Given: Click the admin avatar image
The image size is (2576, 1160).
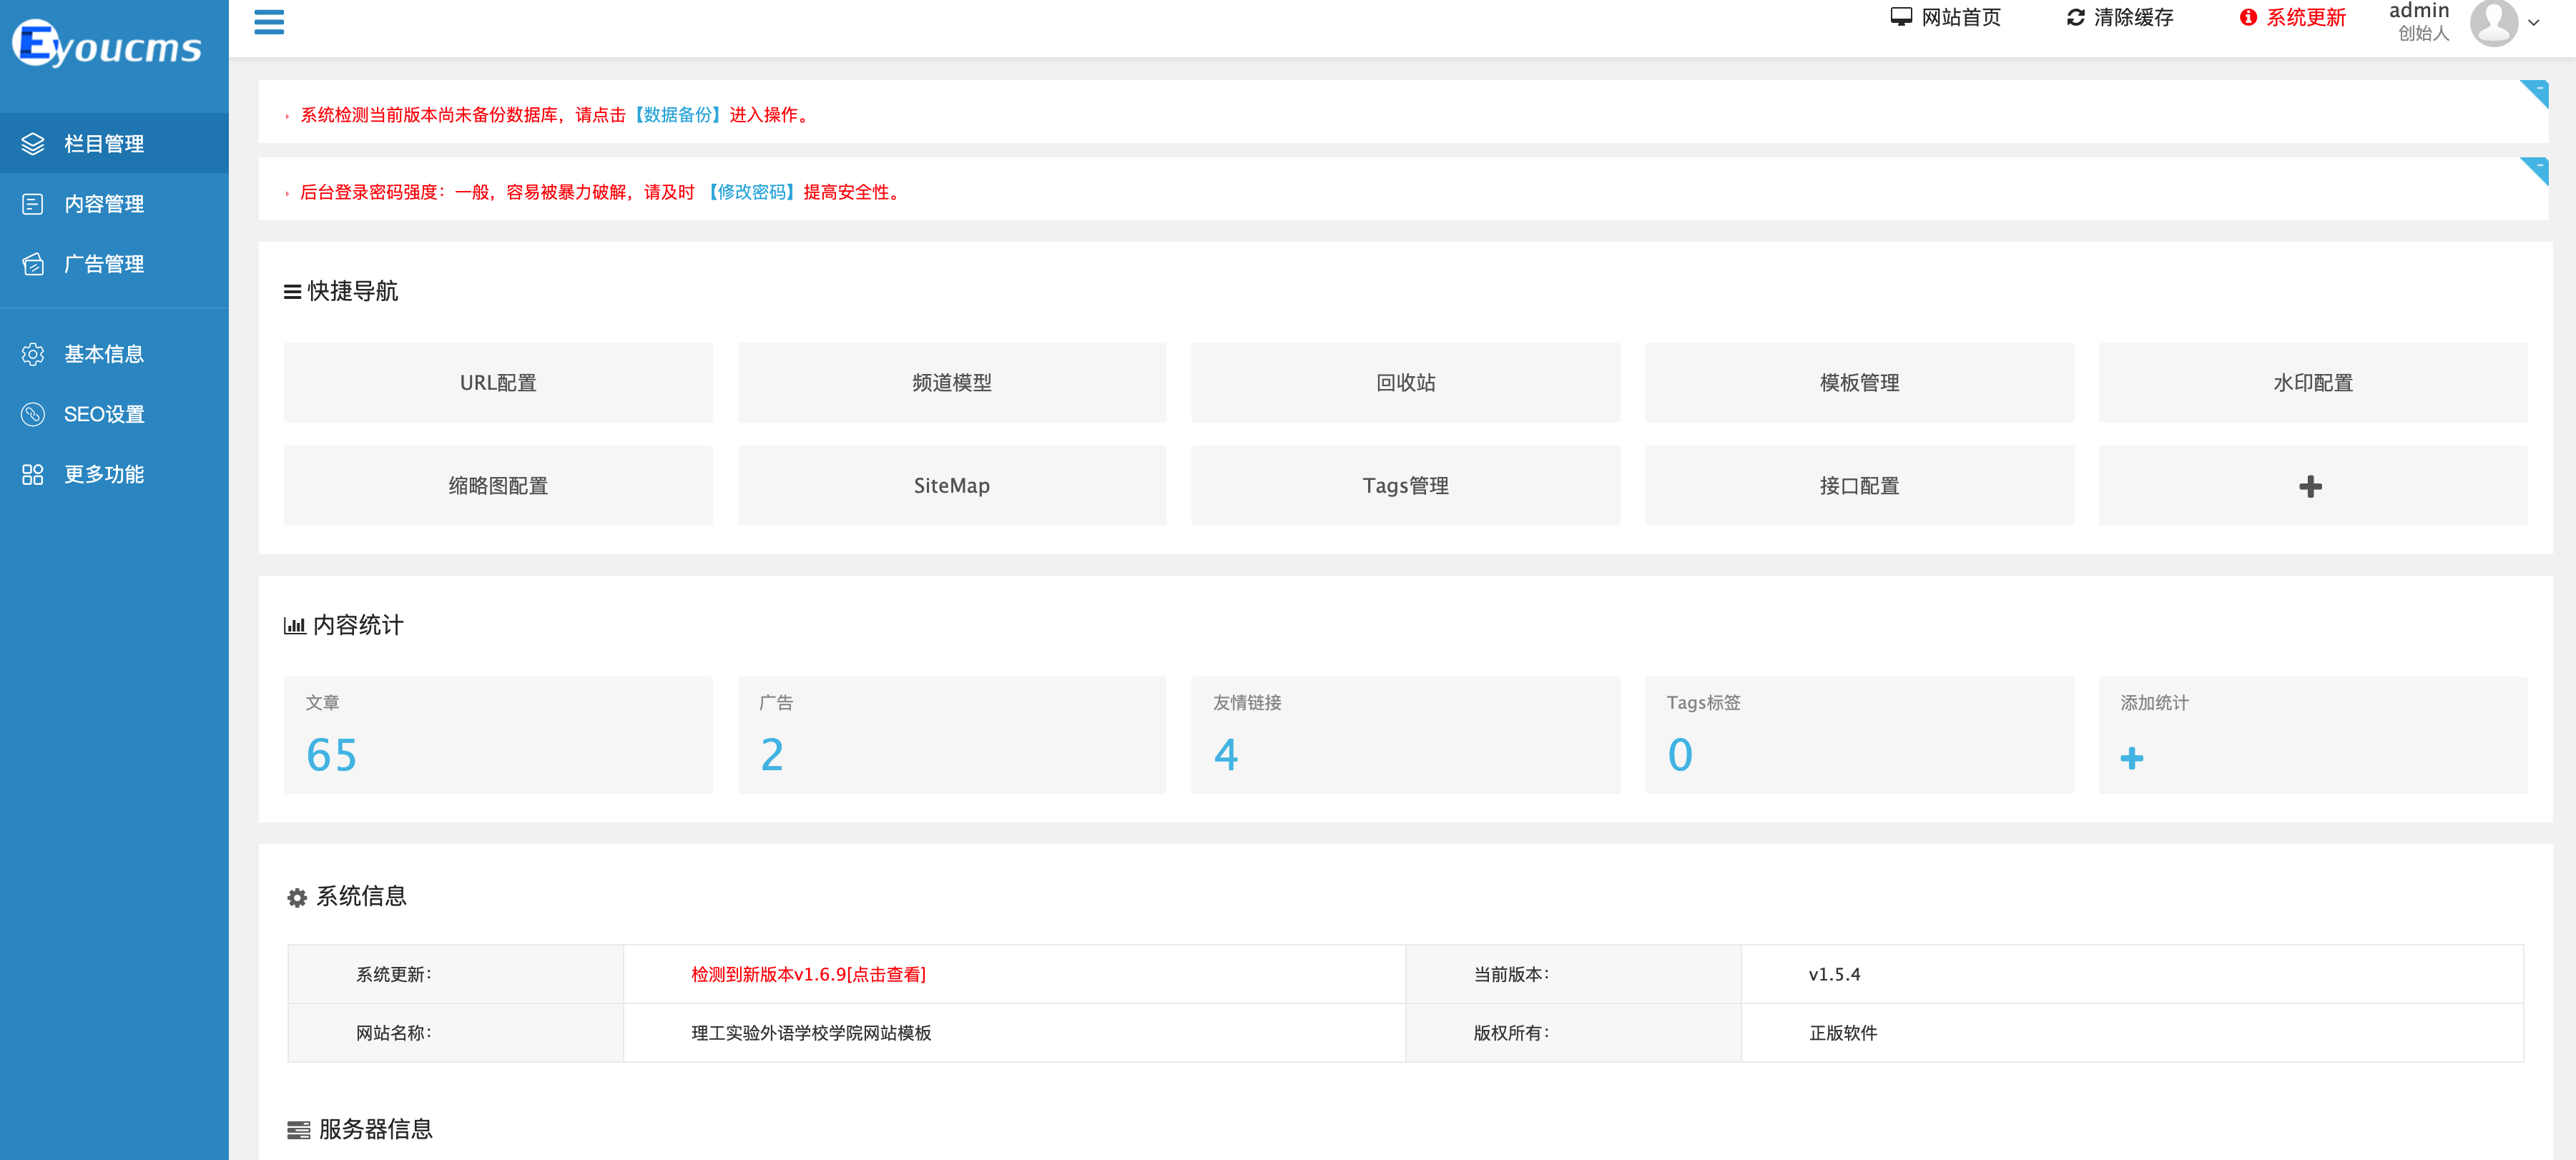Looking at the screenshot, I should [2494, 22].
